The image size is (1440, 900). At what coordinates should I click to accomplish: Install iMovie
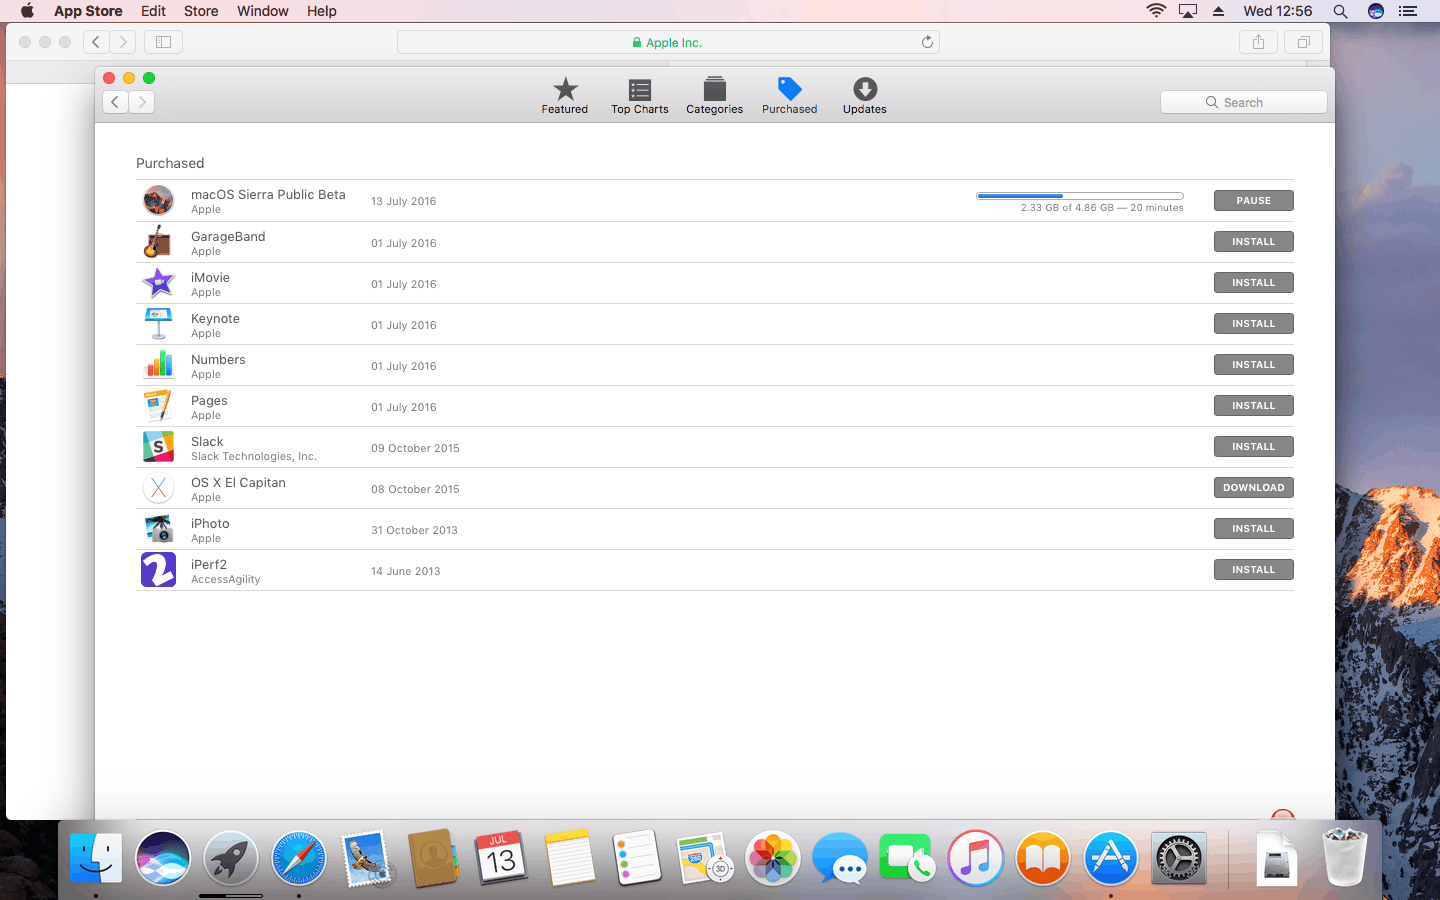[x=1253, y=282]
